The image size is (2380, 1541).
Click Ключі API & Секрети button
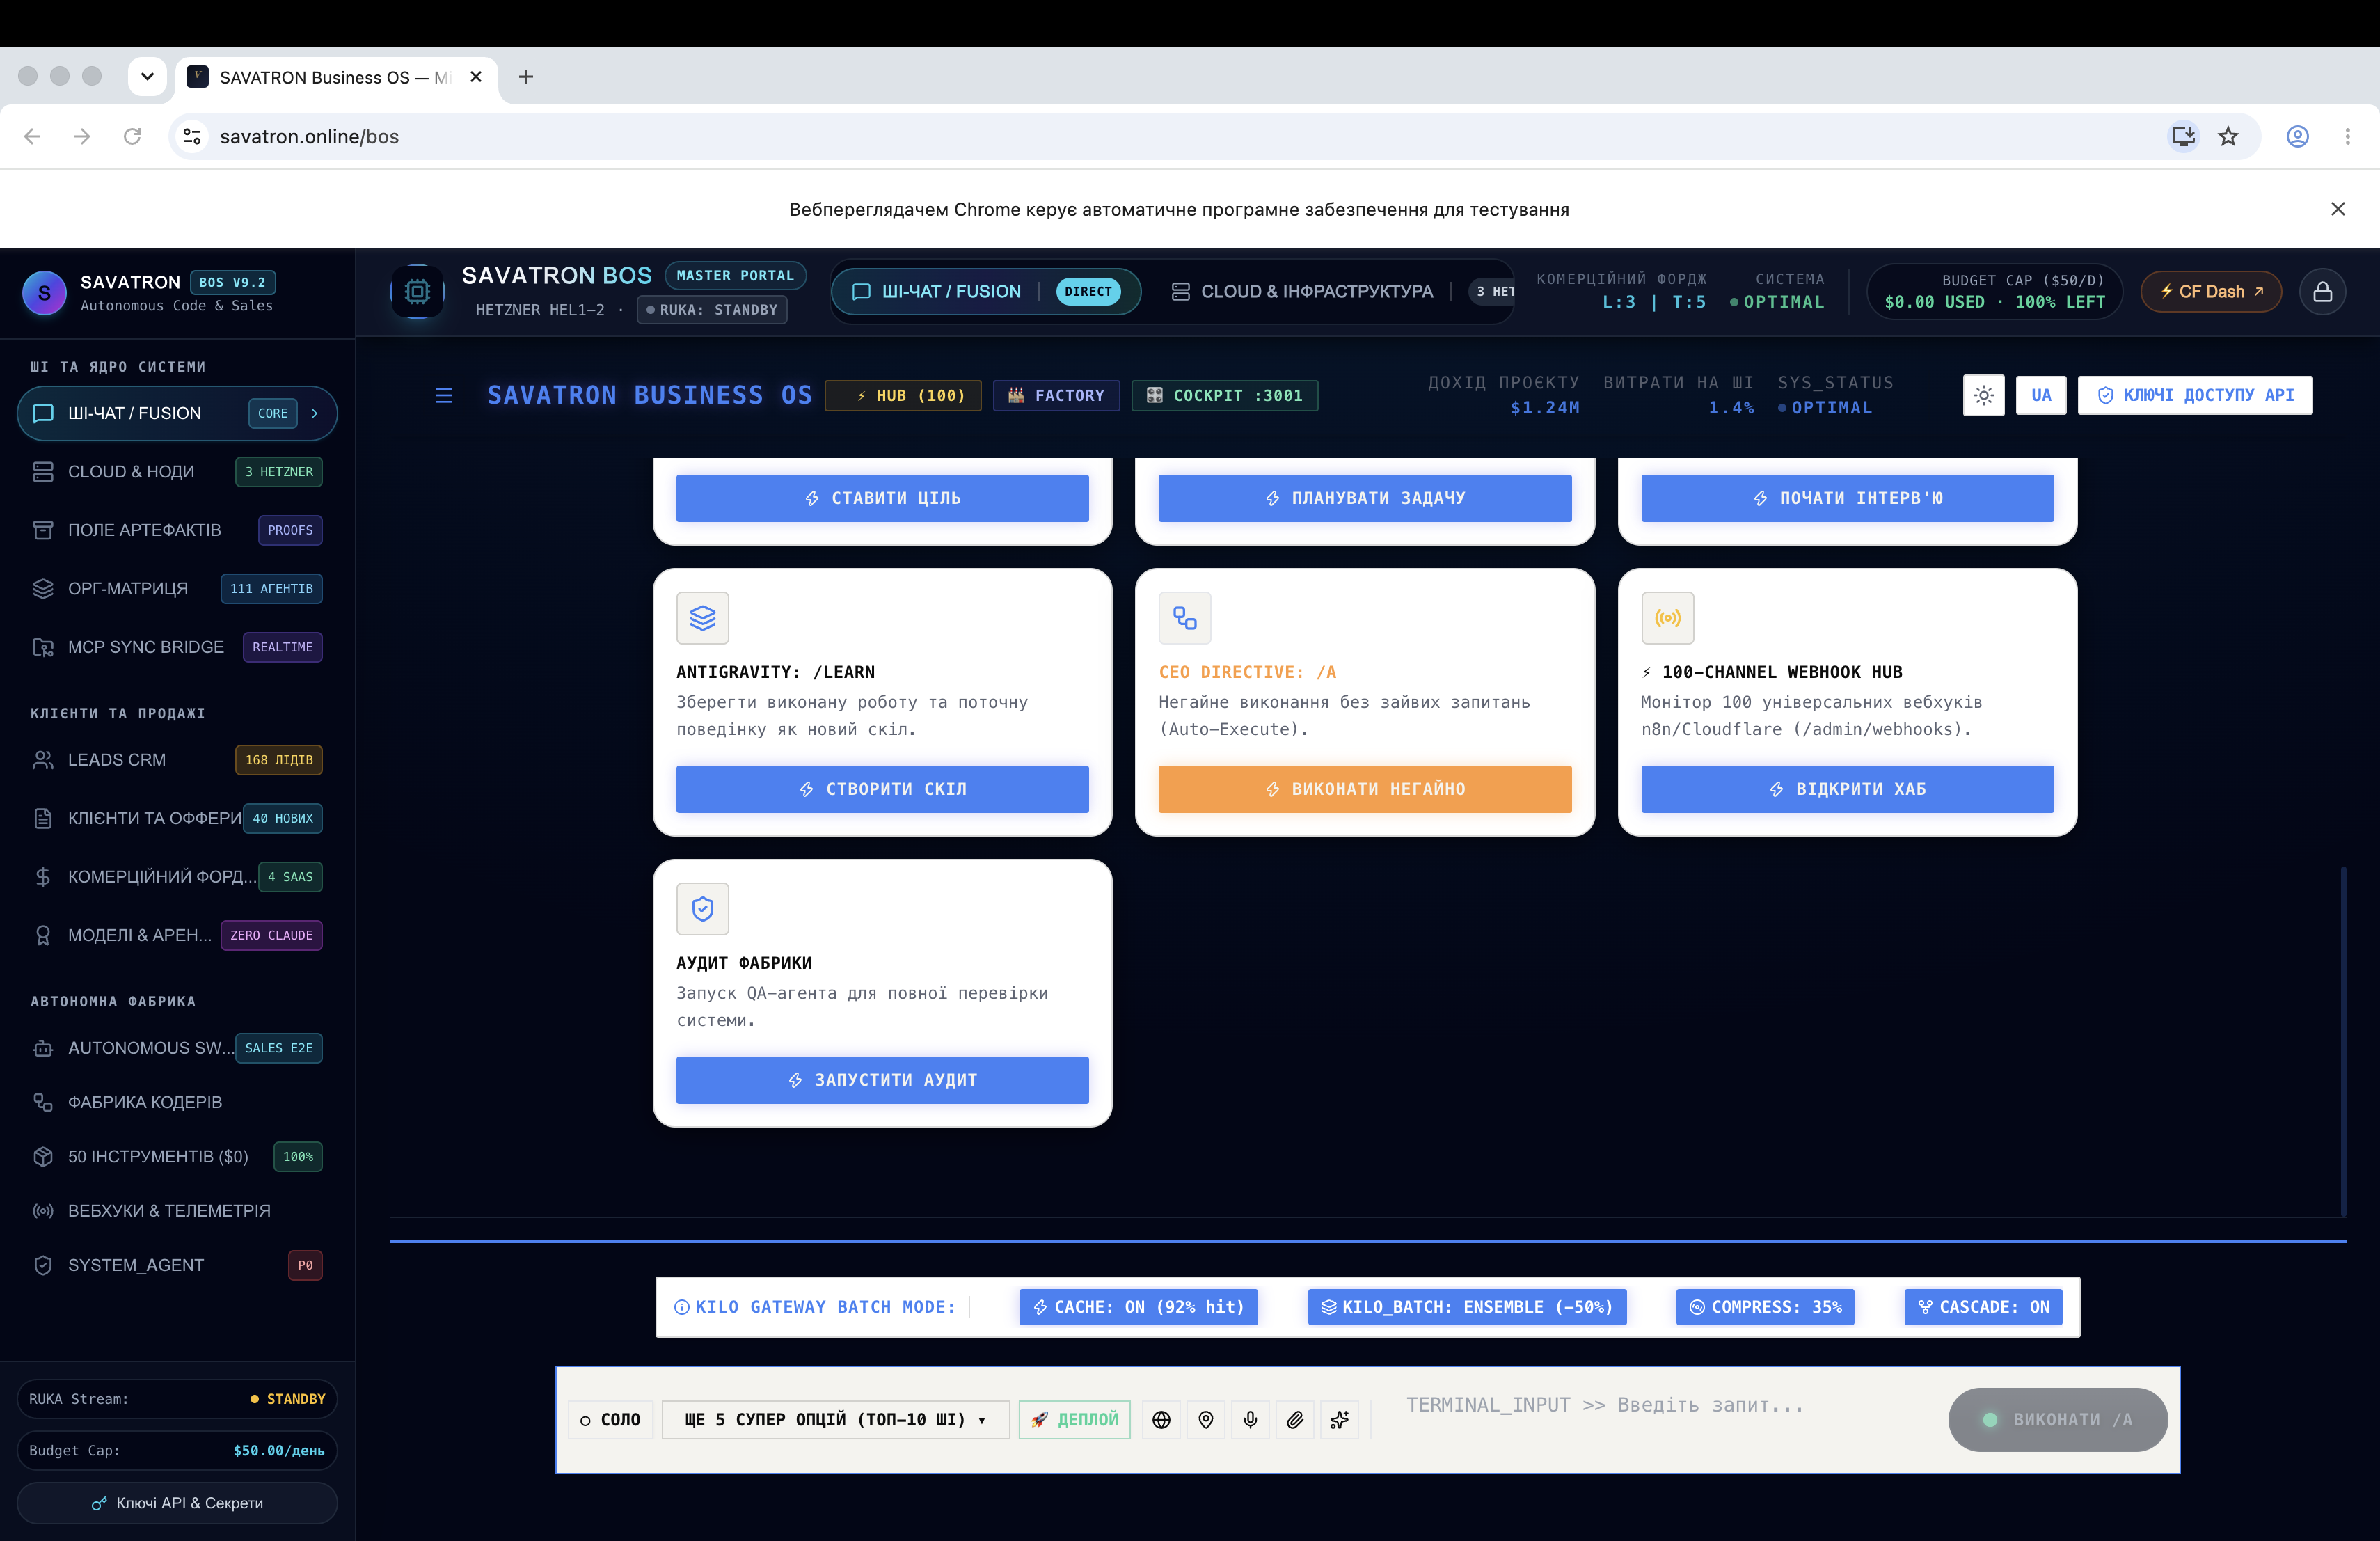click(x=177, y=1503)
